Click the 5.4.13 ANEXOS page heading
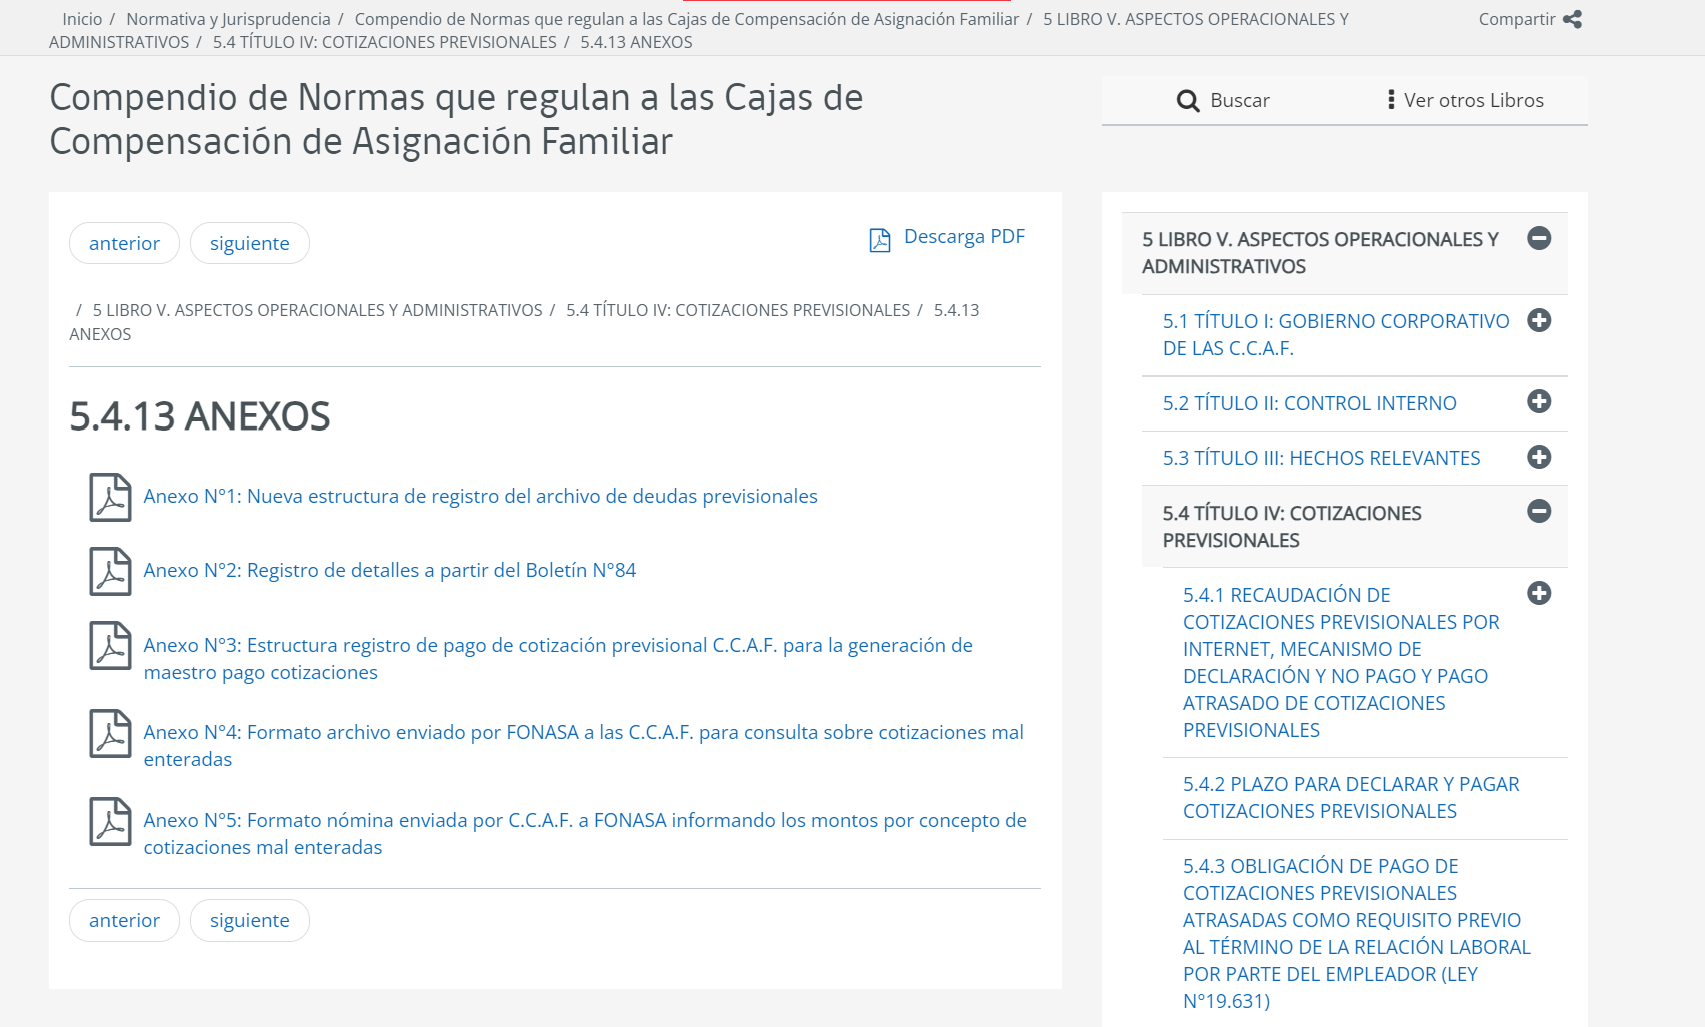1705x1027 pixels. click(200, 416)
